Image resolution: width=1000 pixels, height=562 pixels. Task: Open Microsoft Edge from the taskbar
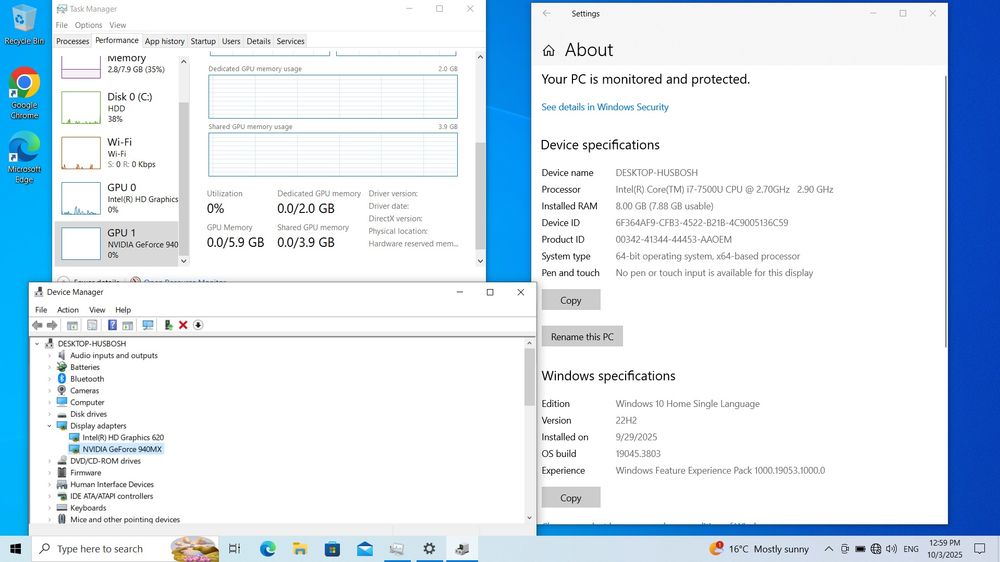tap(268, 549)
